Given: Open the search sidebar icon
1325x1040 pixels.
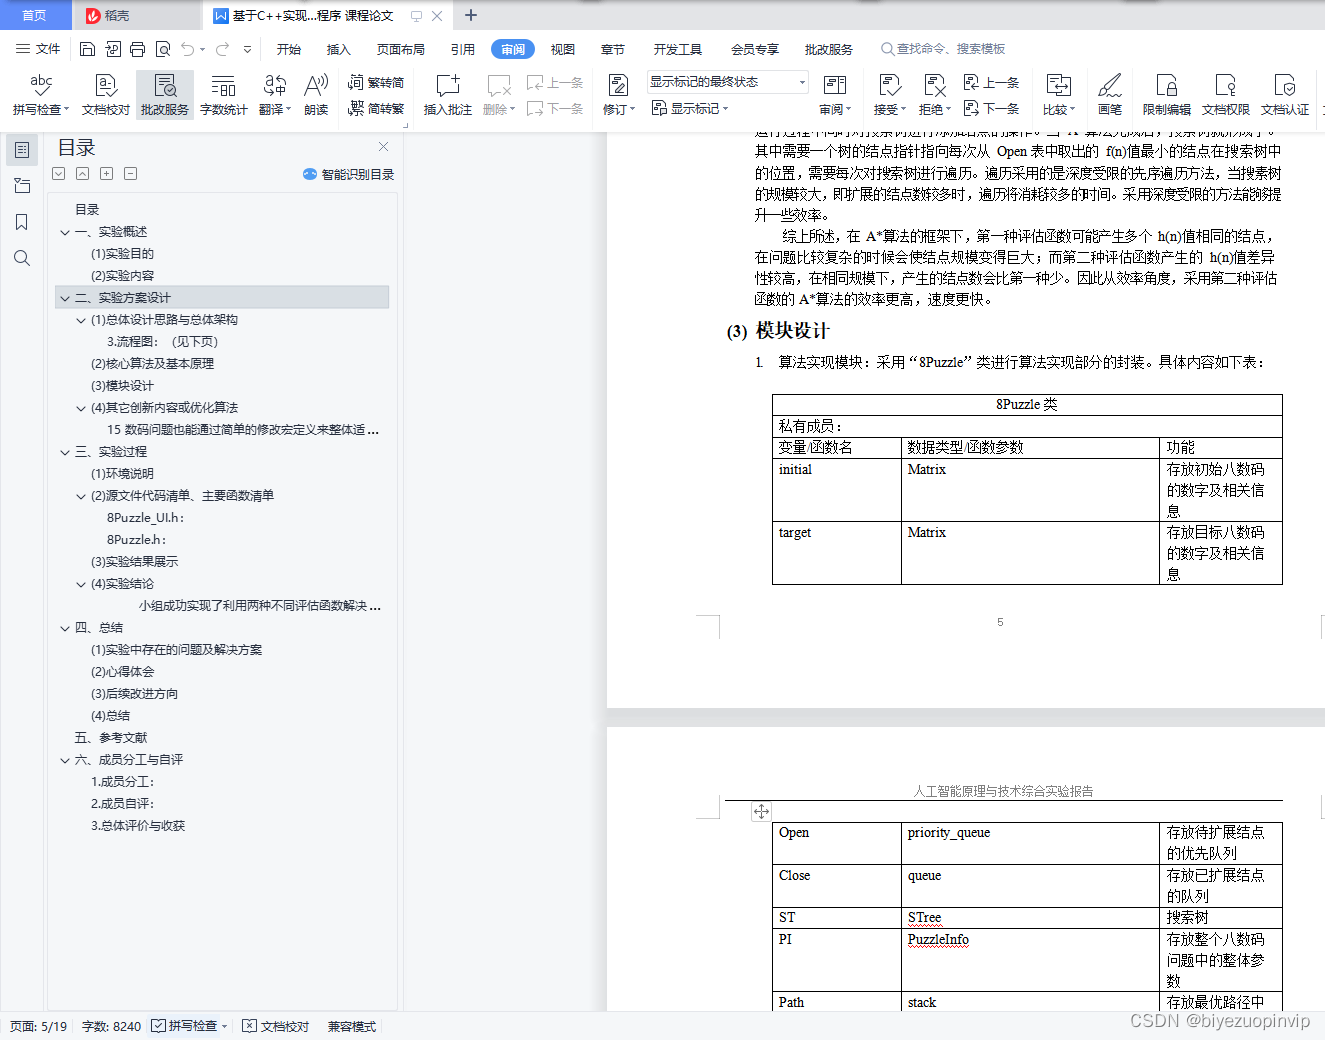Looking at the screenshot, I should coord(22,258).
